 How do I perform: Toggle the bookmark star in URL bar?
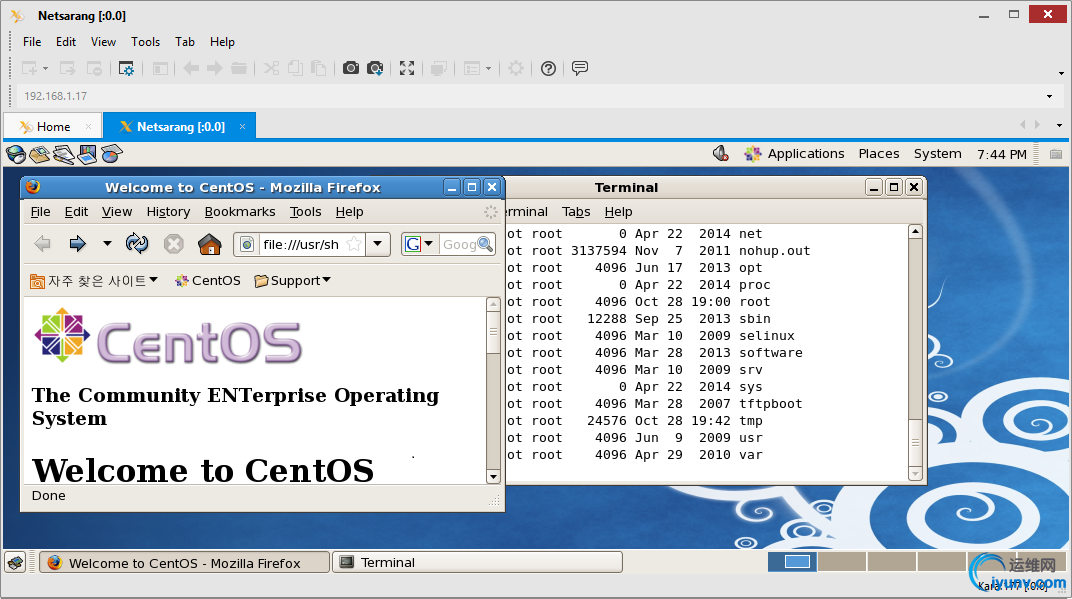pyautogui.click(x=354, y=244)
